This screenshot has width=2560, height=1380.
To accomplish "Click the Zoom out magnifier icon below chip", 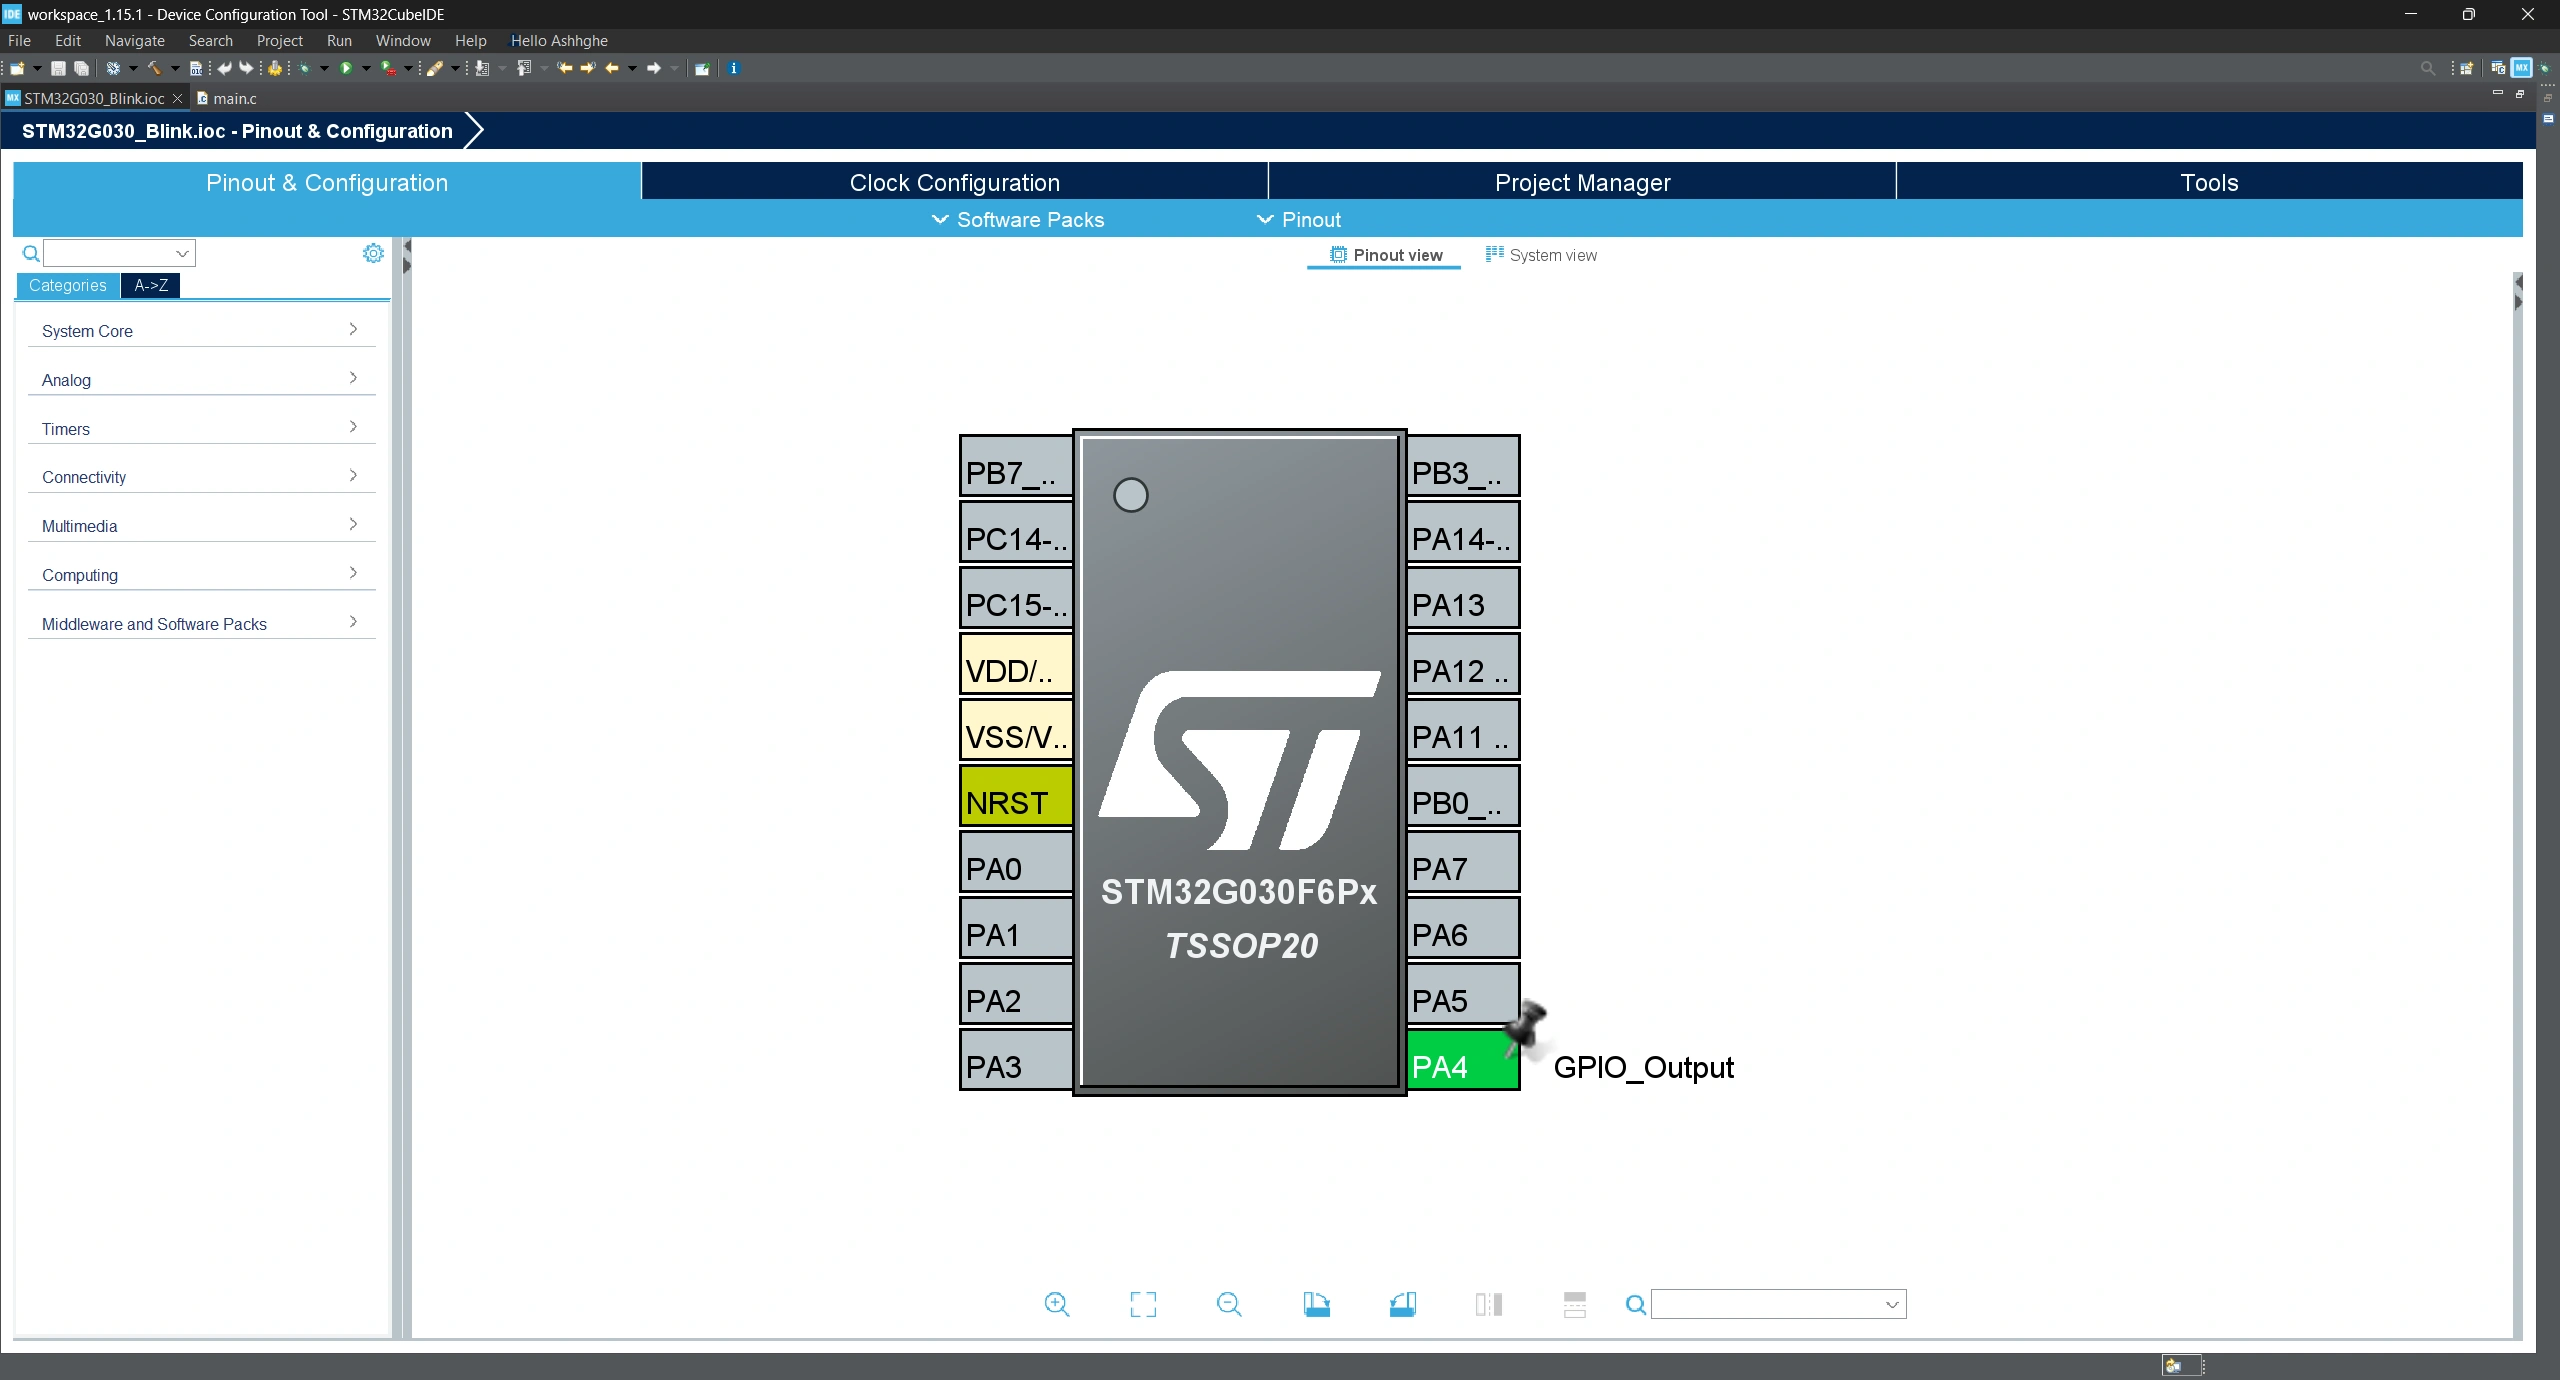I will (1229, 1304).
